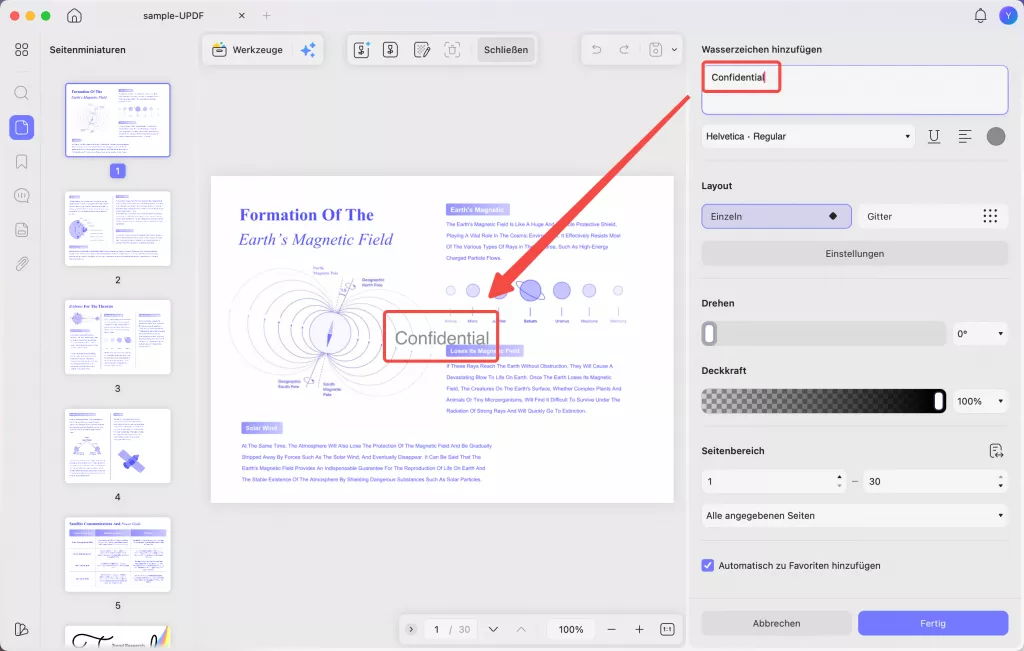Viewport: 1024px width, 651px height.
Task: Open the notifications bell
Action: pyautogui.click(x=980, y=16)
